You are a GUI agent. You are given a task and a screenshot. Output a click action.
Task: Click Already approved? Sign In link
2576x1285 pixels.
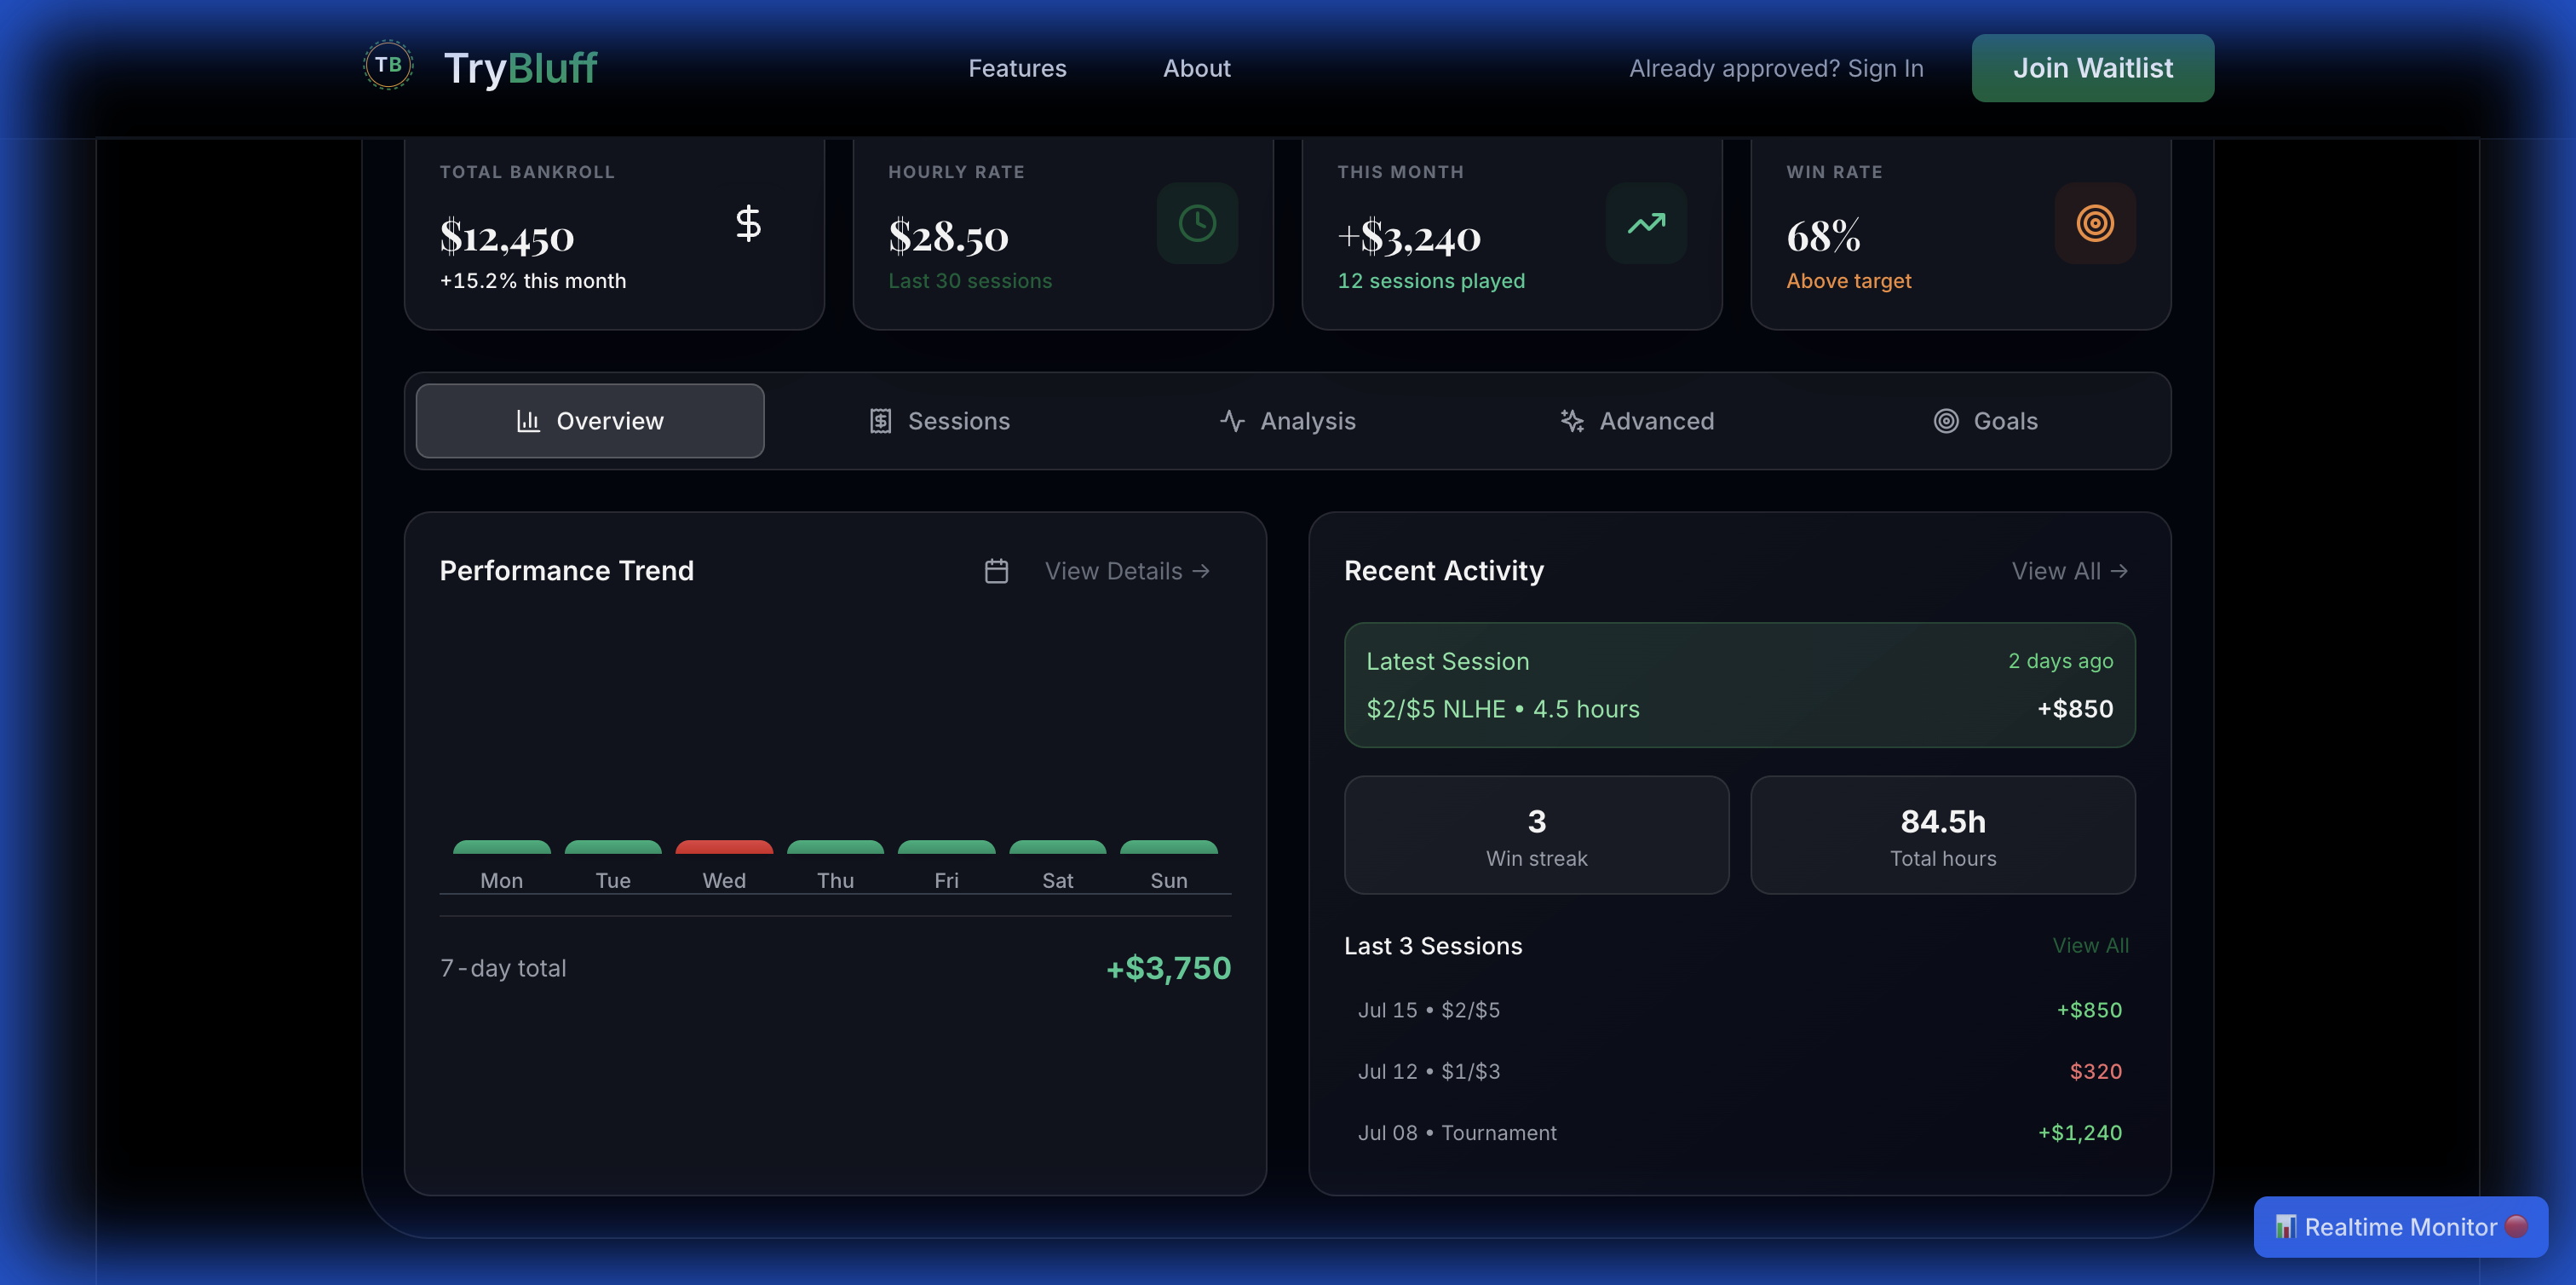point(1776,68)
